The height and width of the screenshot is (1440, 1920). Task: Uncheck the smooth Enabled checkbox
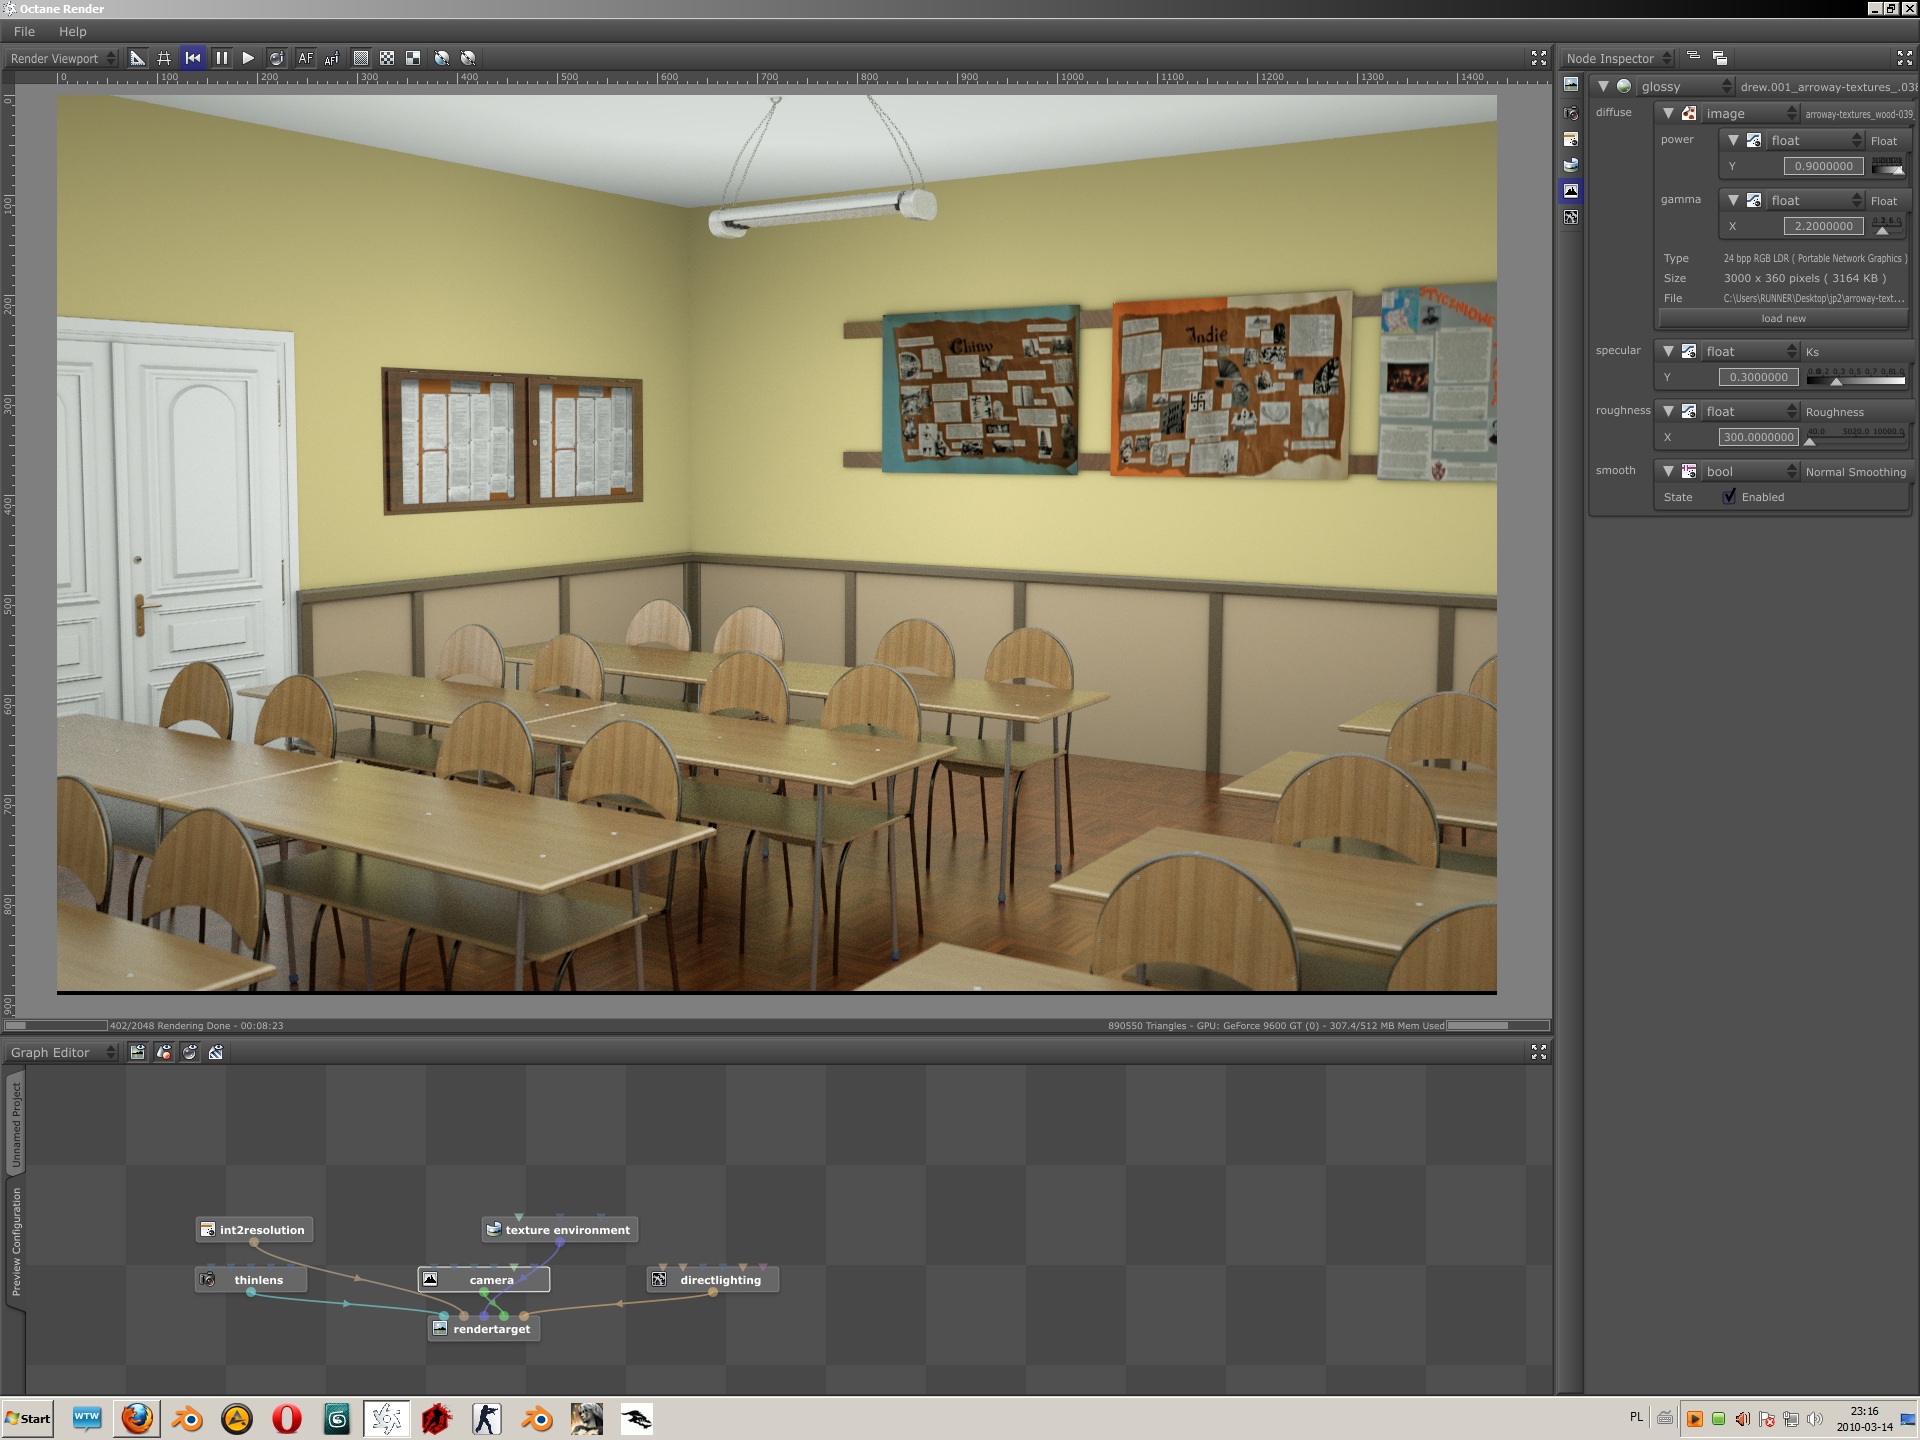point(1729,497)
